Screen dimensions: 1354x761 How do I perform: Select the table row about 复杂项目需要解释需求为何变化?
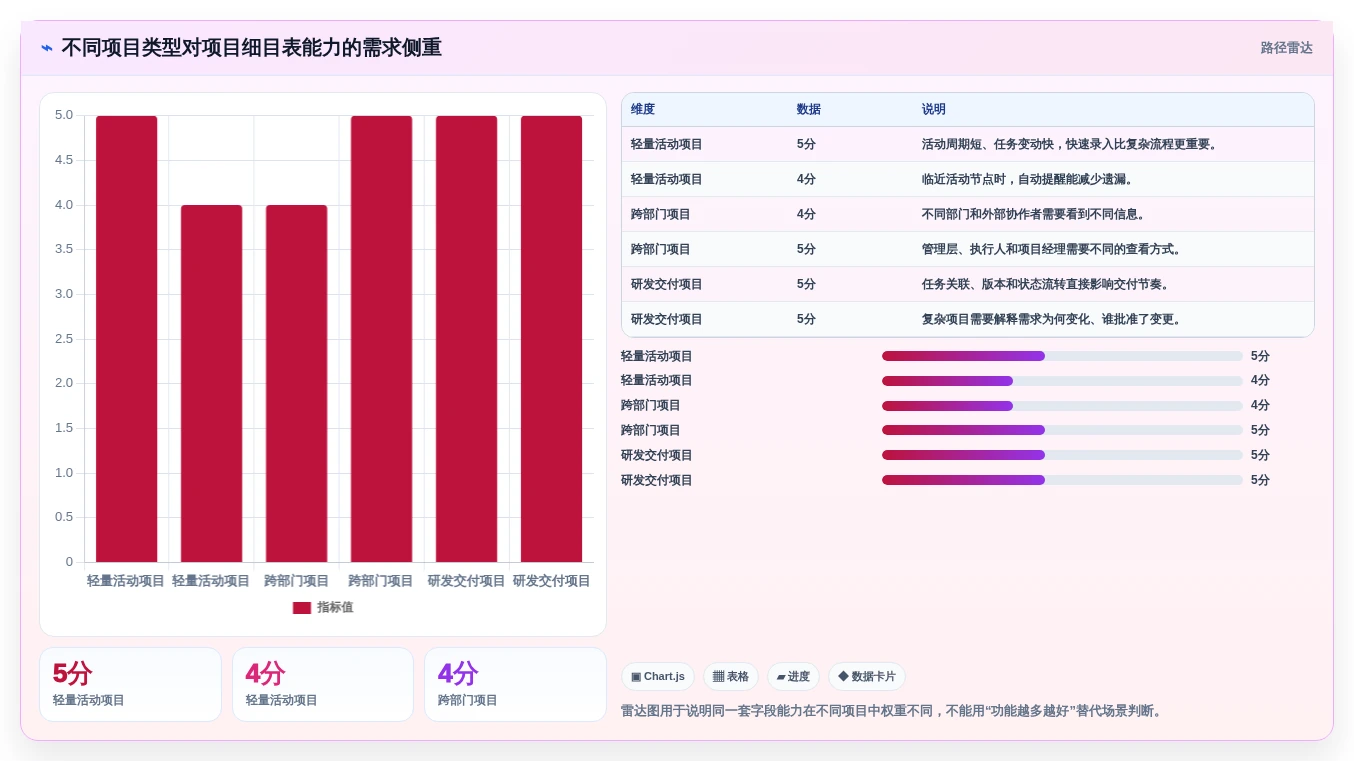click(x=968, y=319)
